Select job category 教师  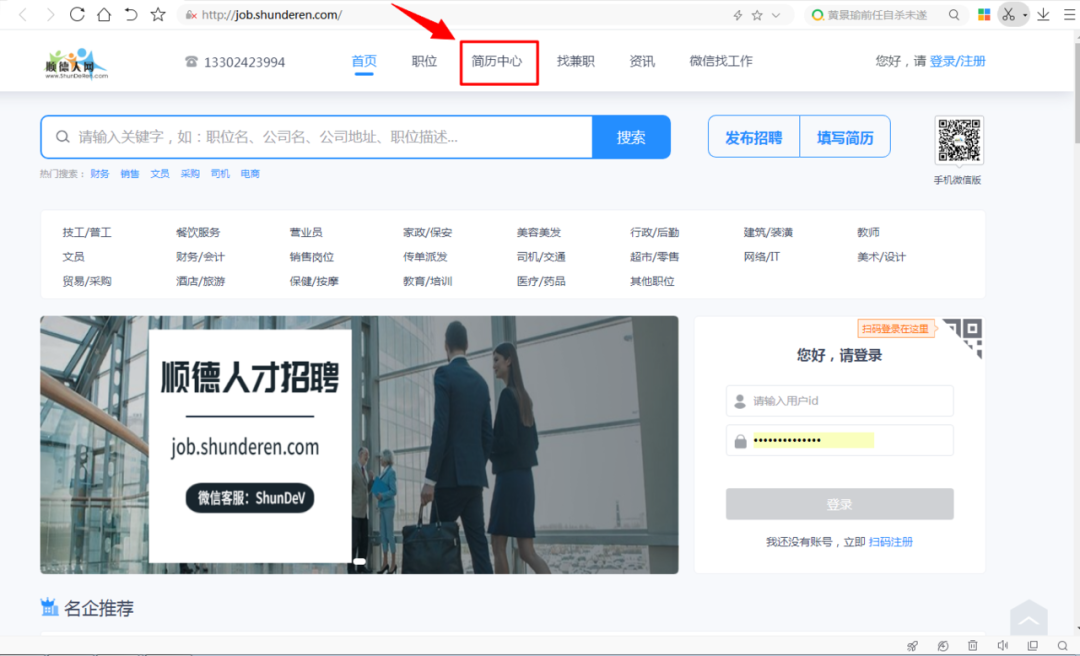(x=868, y=232)
